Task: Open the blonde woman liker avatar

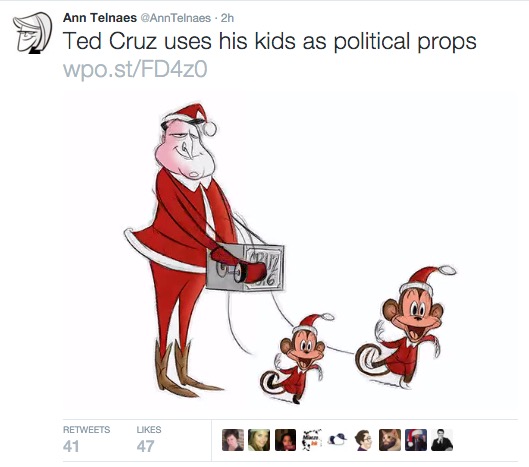Action: tap(259, 440)
